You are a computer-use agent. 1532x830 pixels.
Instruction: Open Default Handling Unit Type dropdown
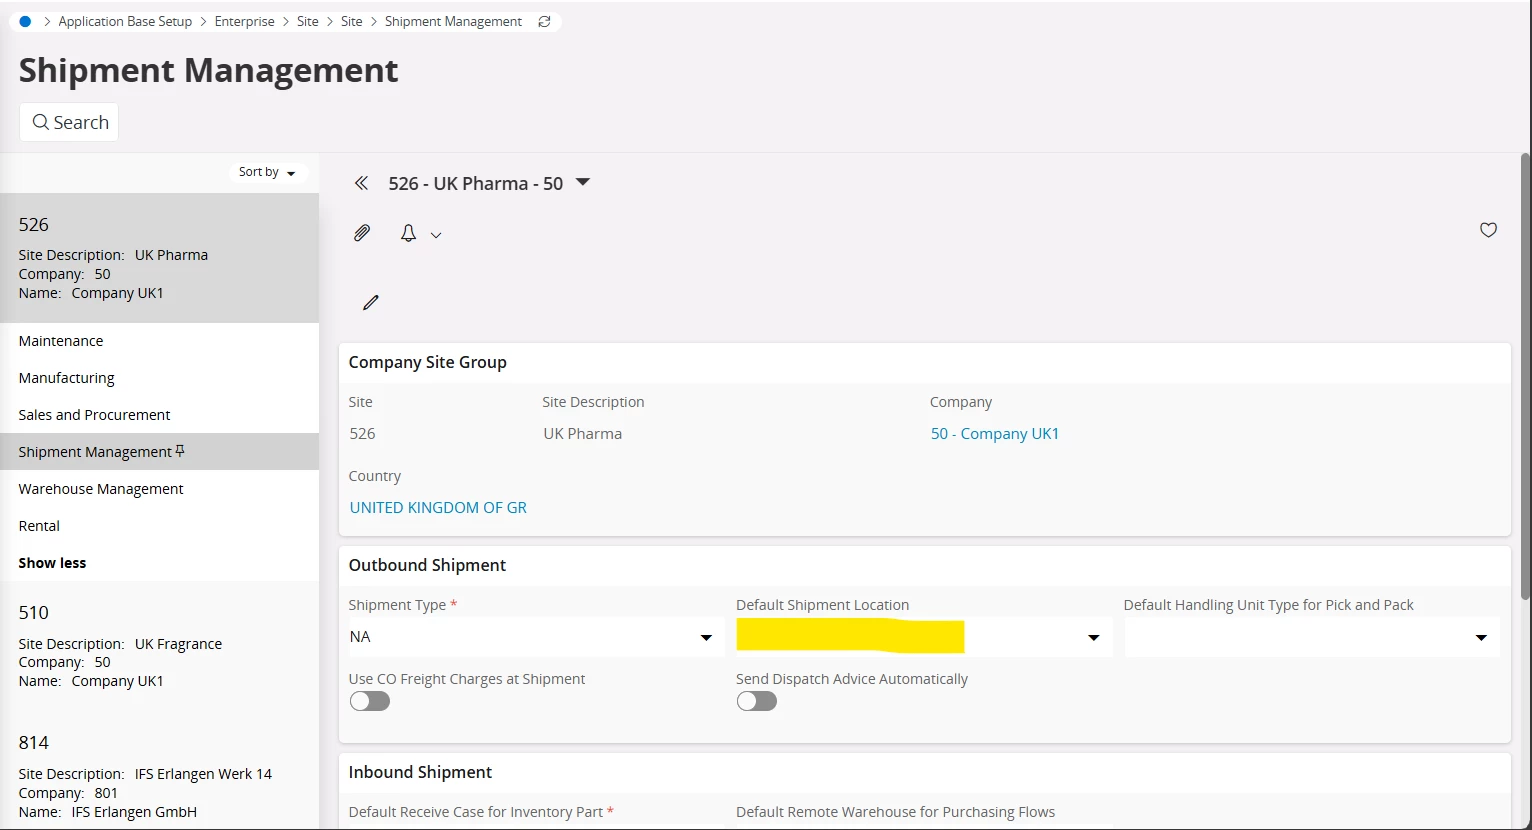click(1481, 637)
